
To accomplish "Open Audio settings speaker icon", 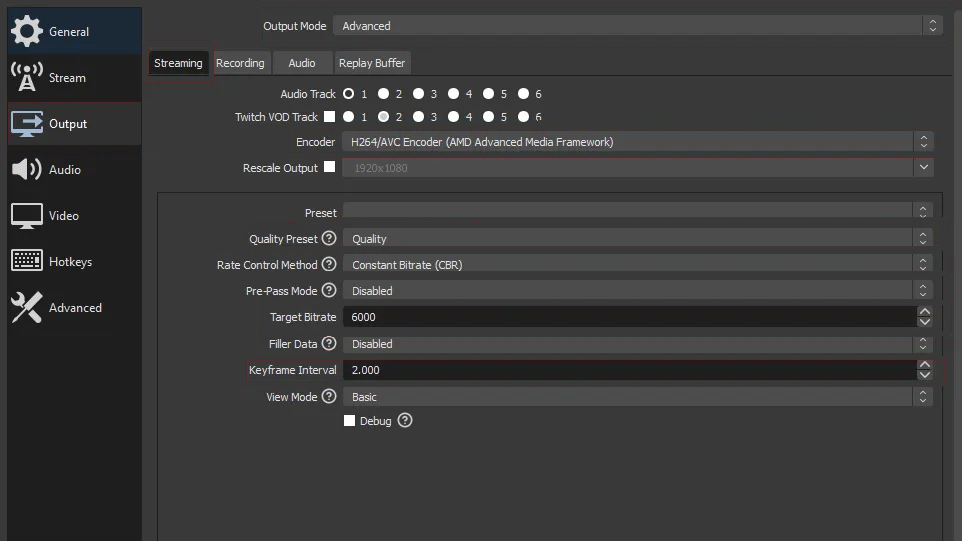I will point(26,169).
